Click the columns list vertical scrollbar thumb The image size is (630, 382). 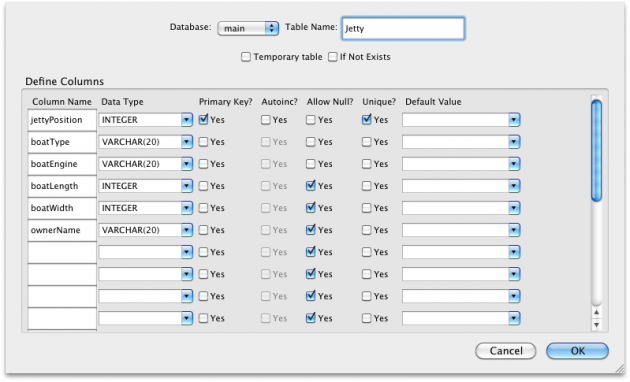597,150
